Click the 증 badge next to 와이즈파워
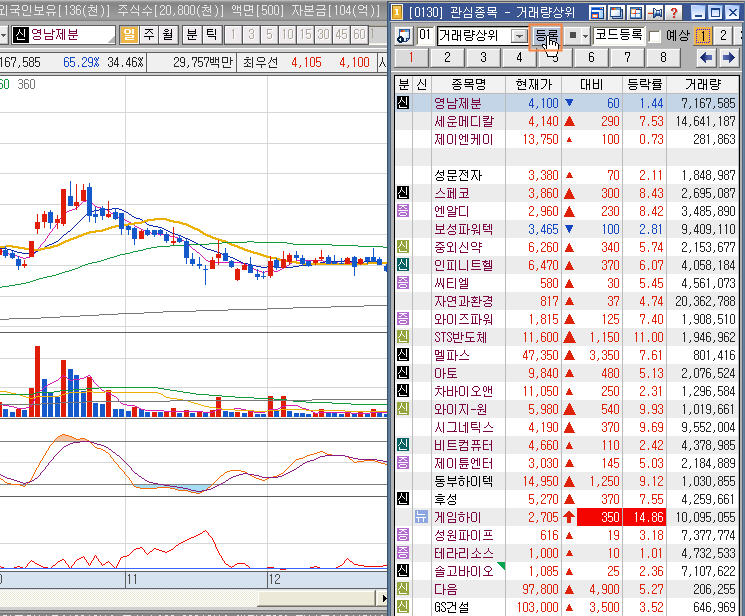The width and height of the screenshot is (745, 616). [x=403, y=318]
